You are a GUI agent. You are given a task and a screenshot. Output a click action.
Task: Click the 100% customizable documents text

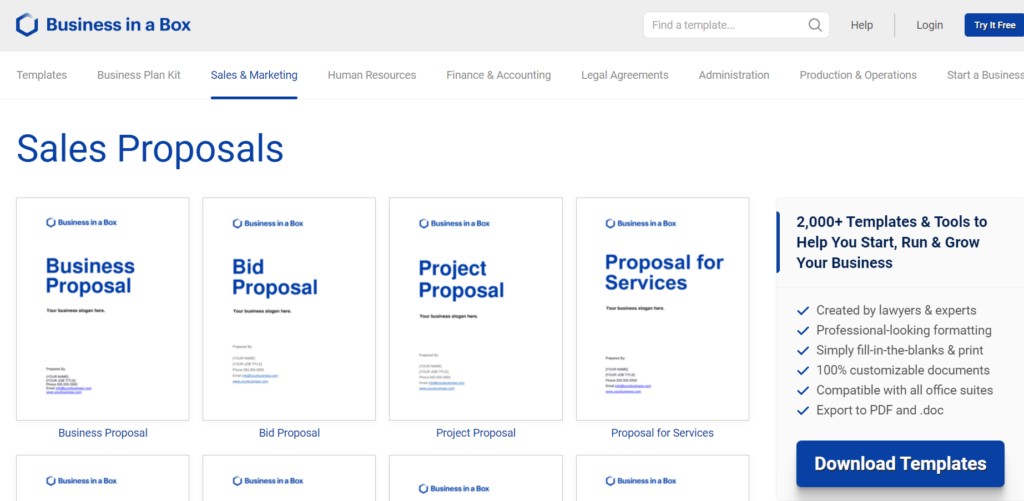903,370
